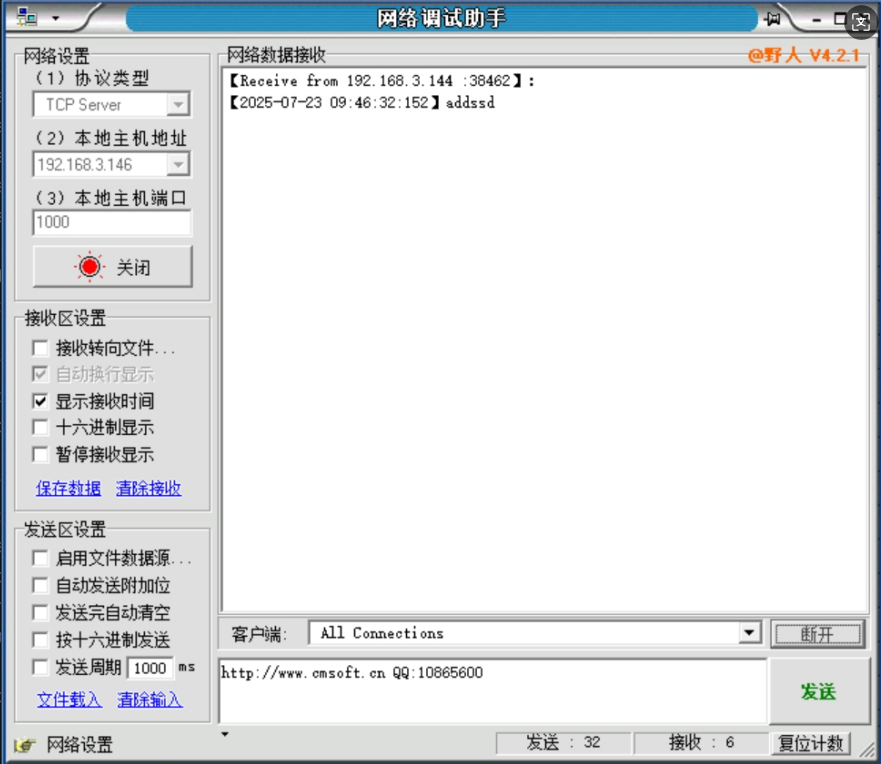Screen dimensions: 881x764
Task: Click the 清除输入 link
Action: (x=150, y=700)
